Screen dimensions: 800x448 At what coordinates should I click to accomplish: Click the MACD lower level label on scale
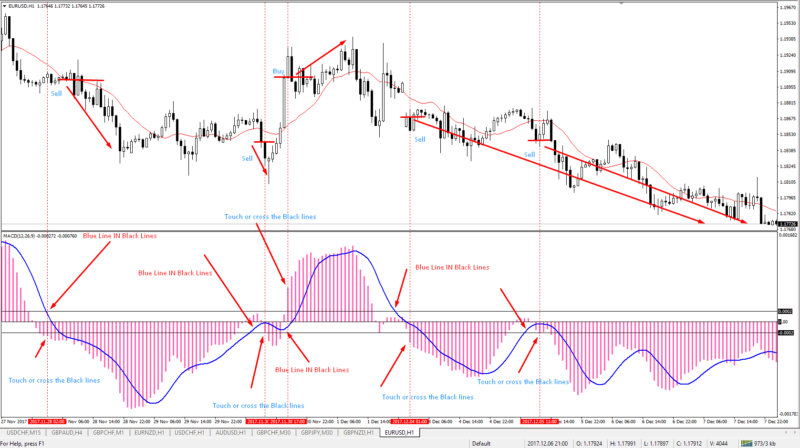(786, 333)
